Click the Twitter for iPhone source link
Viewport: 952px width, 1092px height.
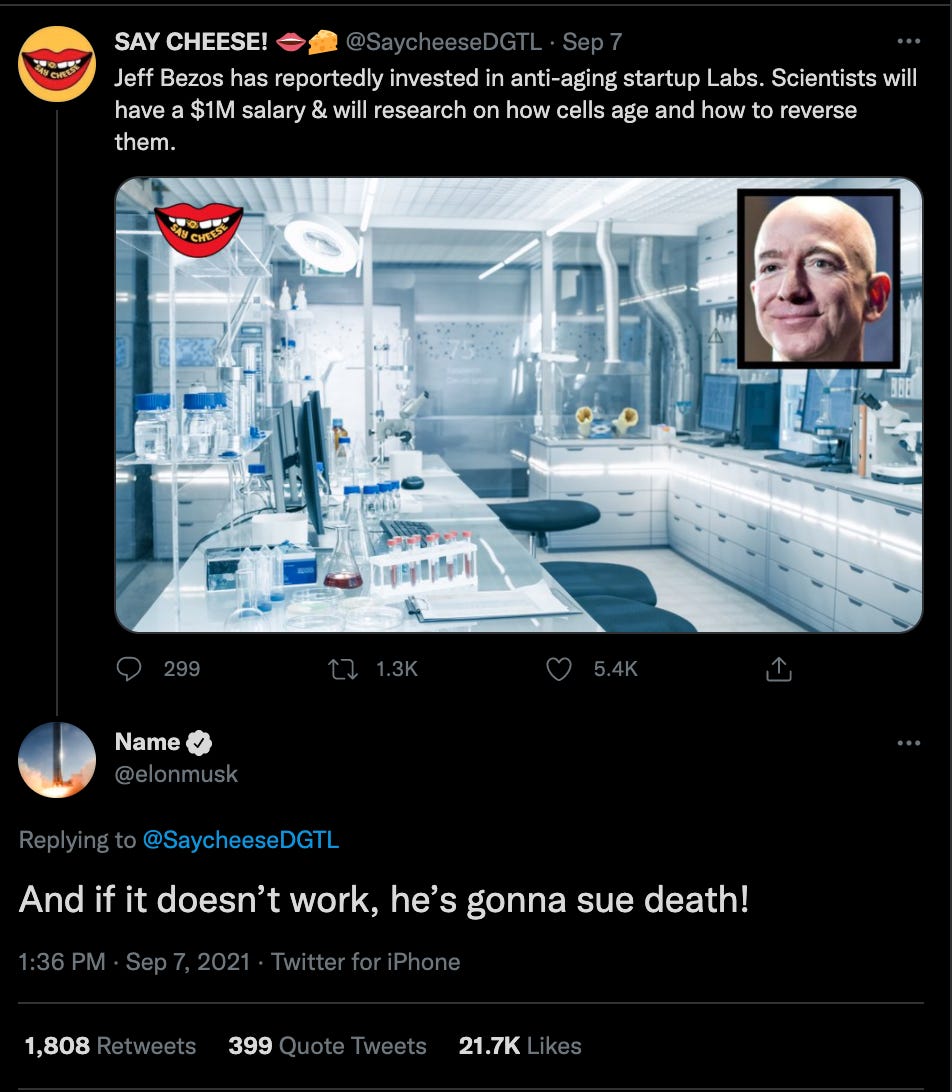pos(366,962)
